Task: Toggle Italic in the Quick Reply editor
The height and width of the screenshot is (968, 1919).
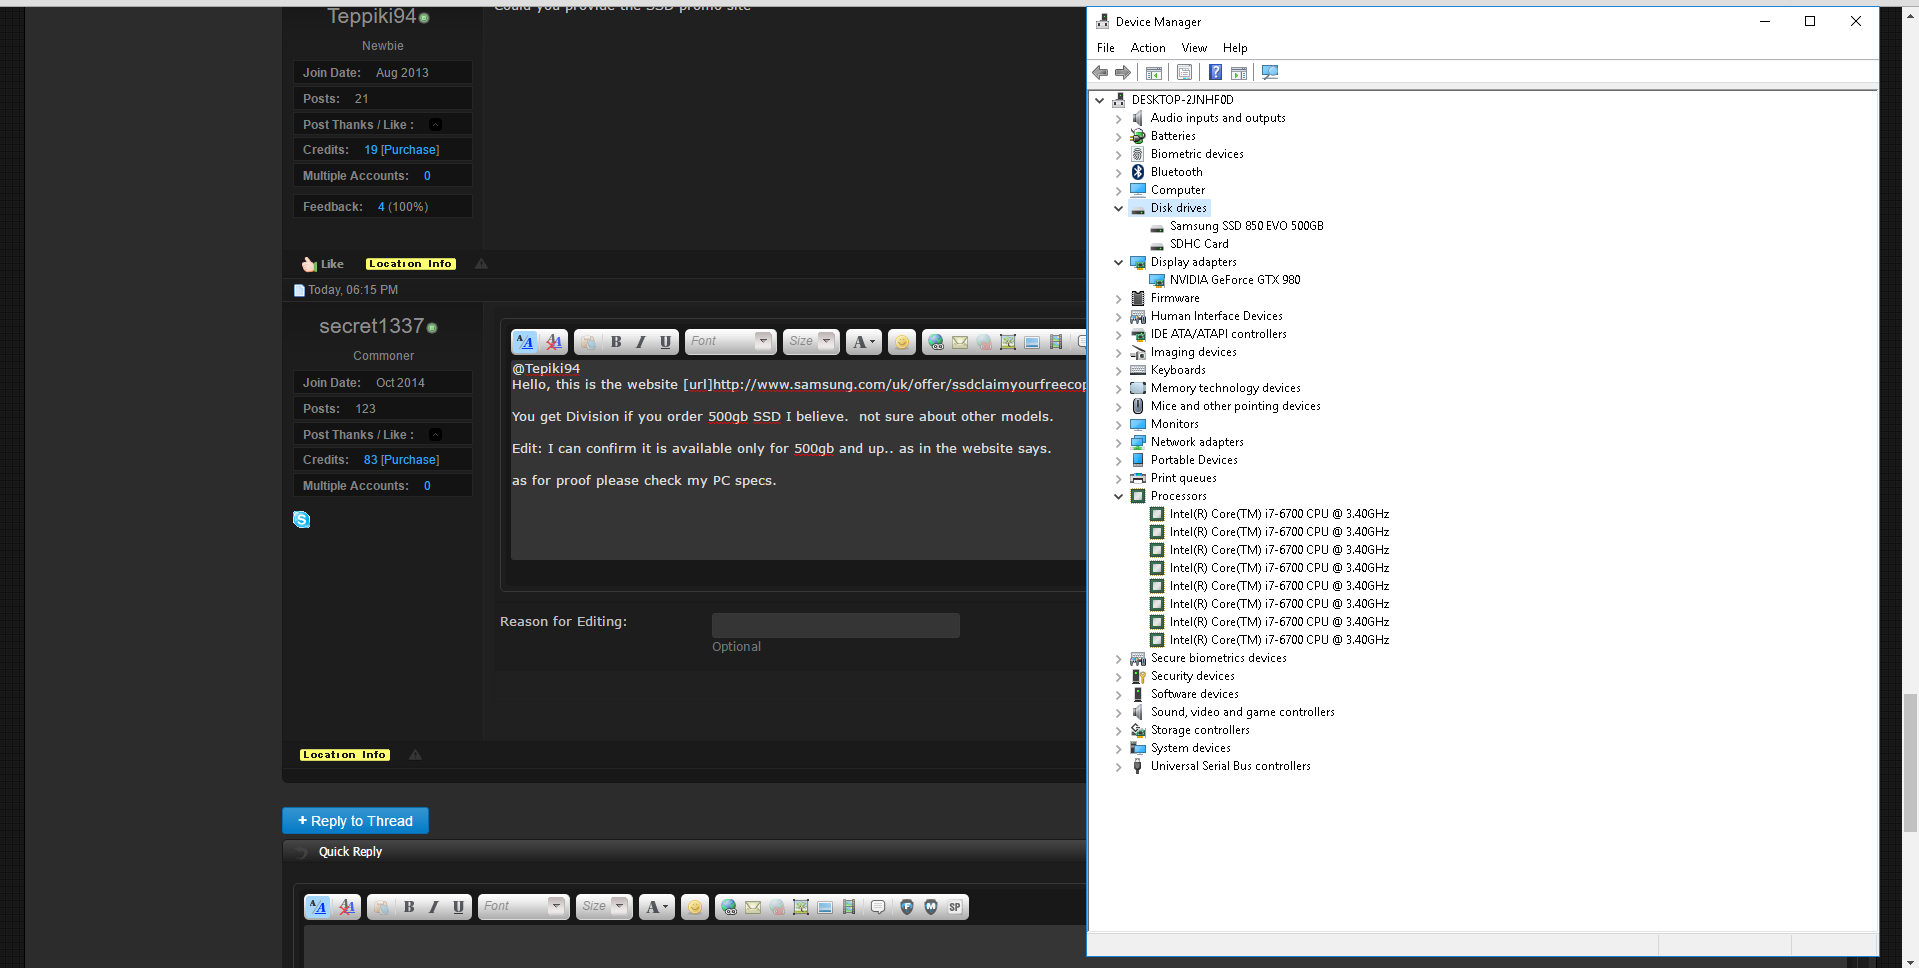Action: (434, 907)
